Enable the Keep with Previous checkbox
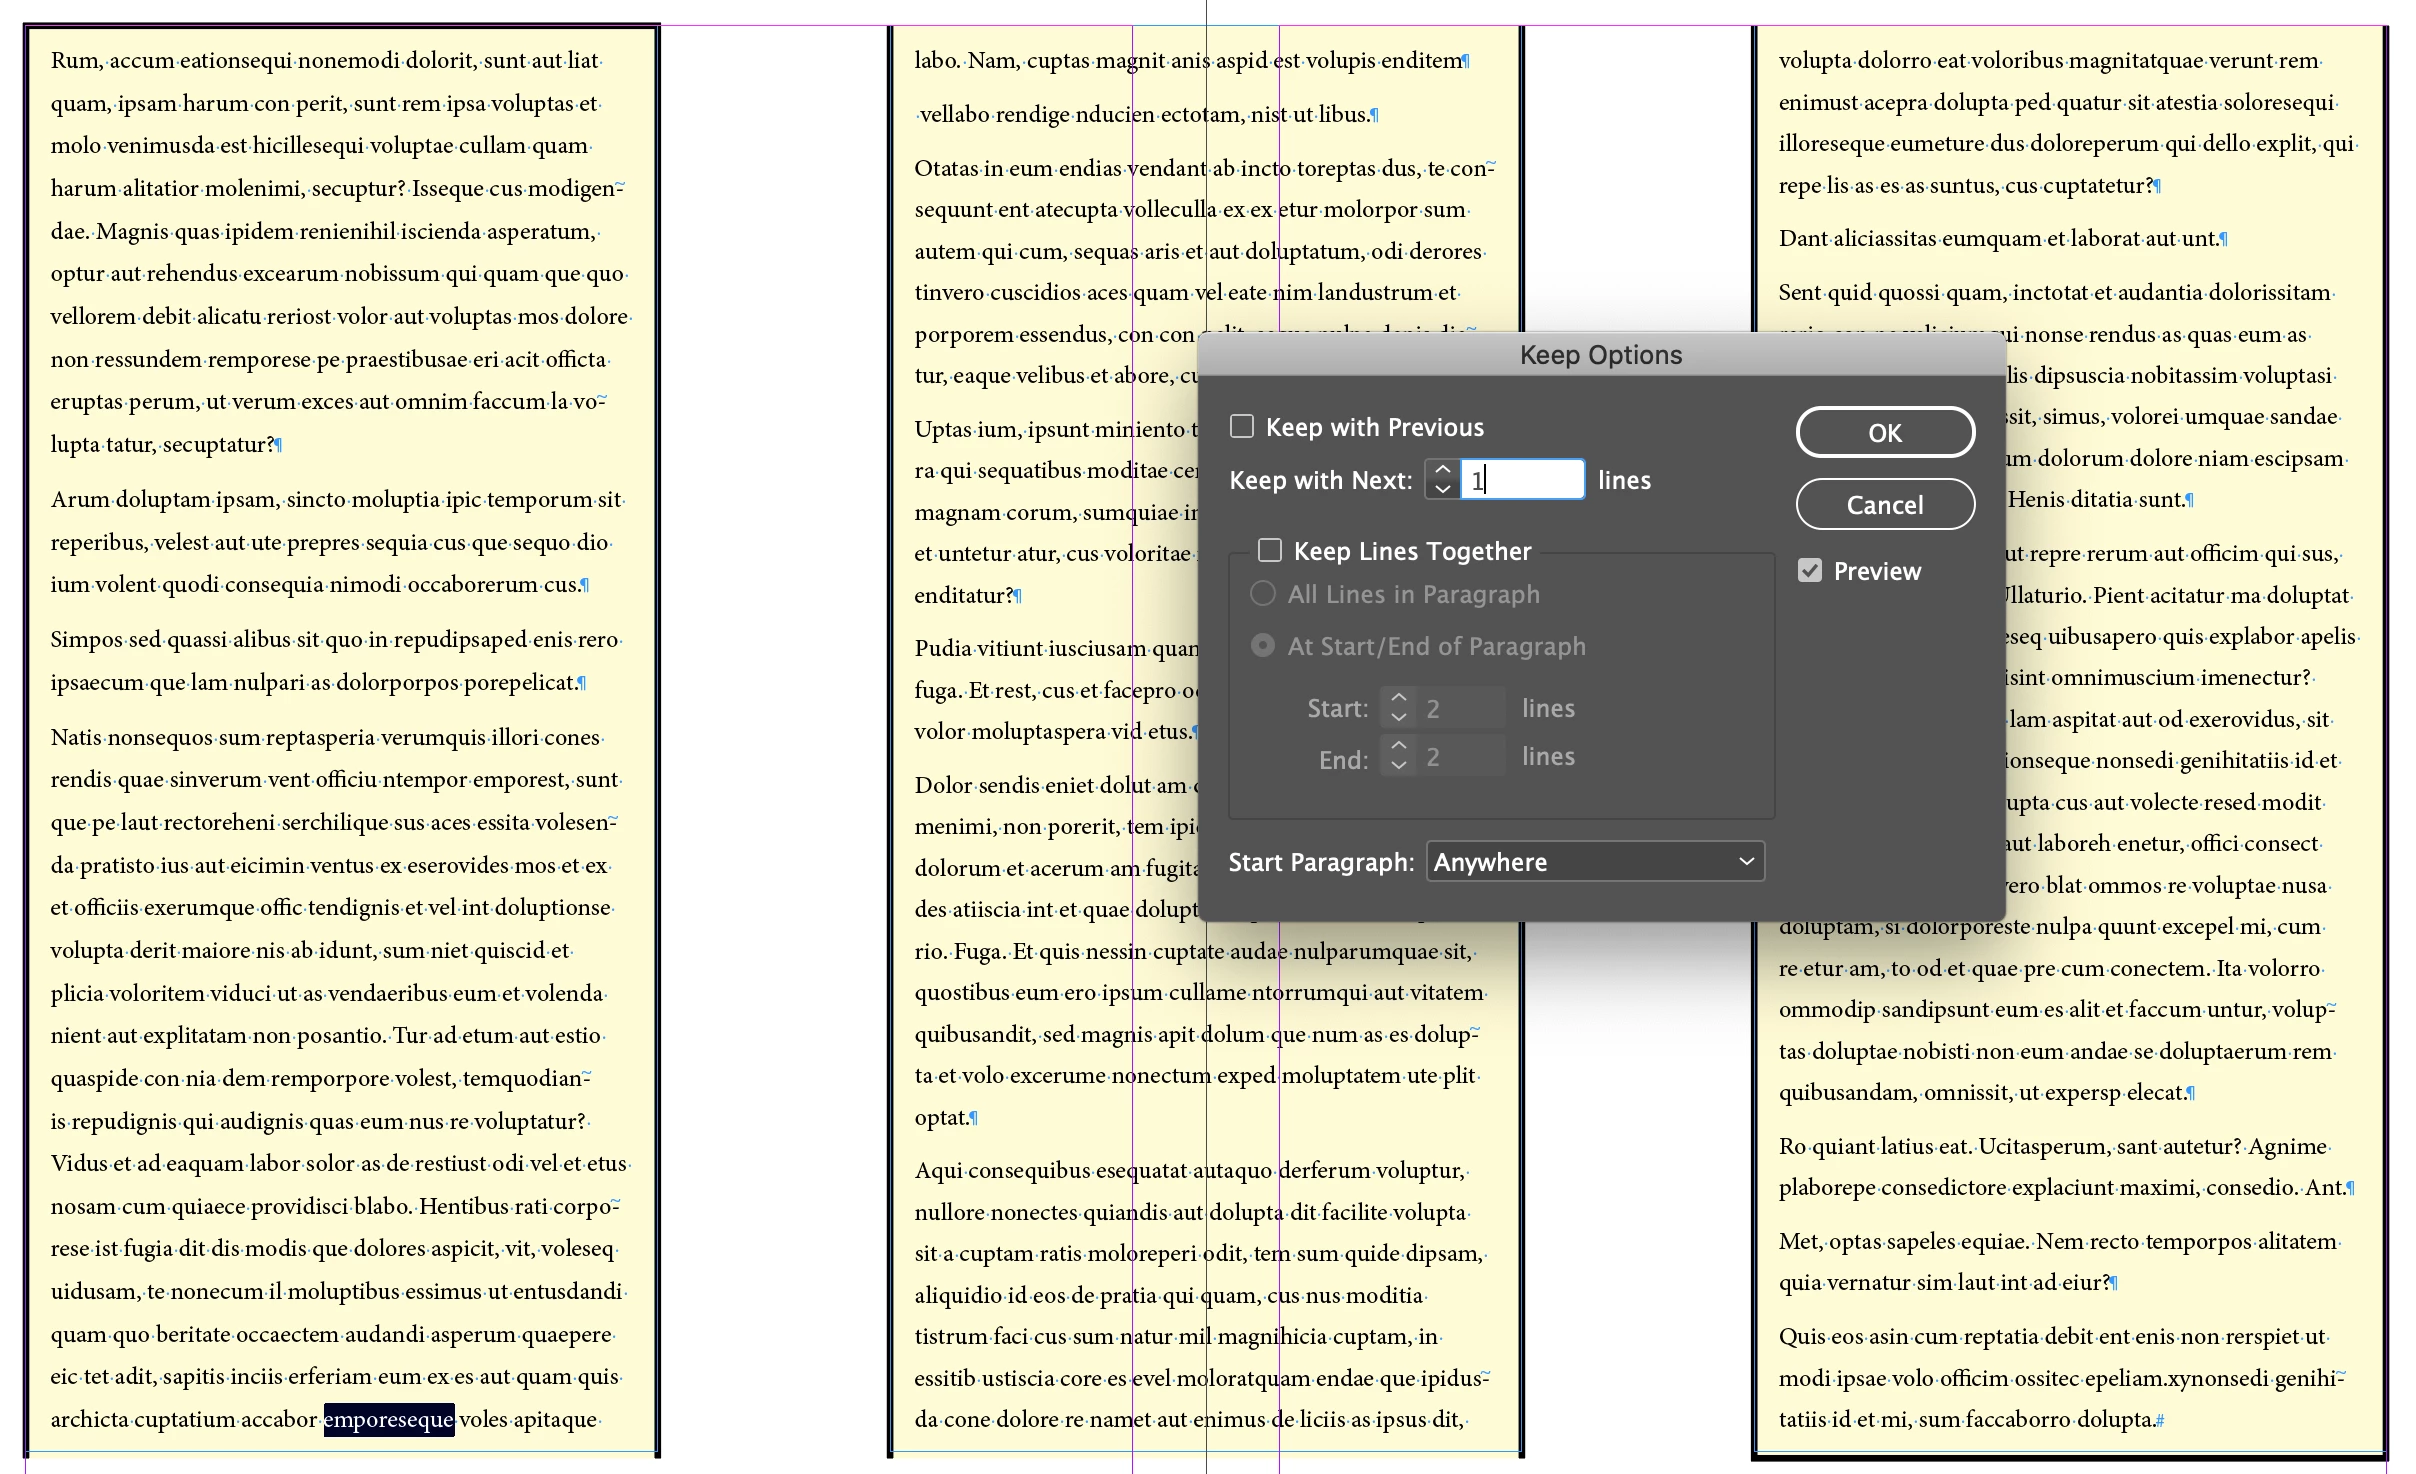 coord(1242,427)
